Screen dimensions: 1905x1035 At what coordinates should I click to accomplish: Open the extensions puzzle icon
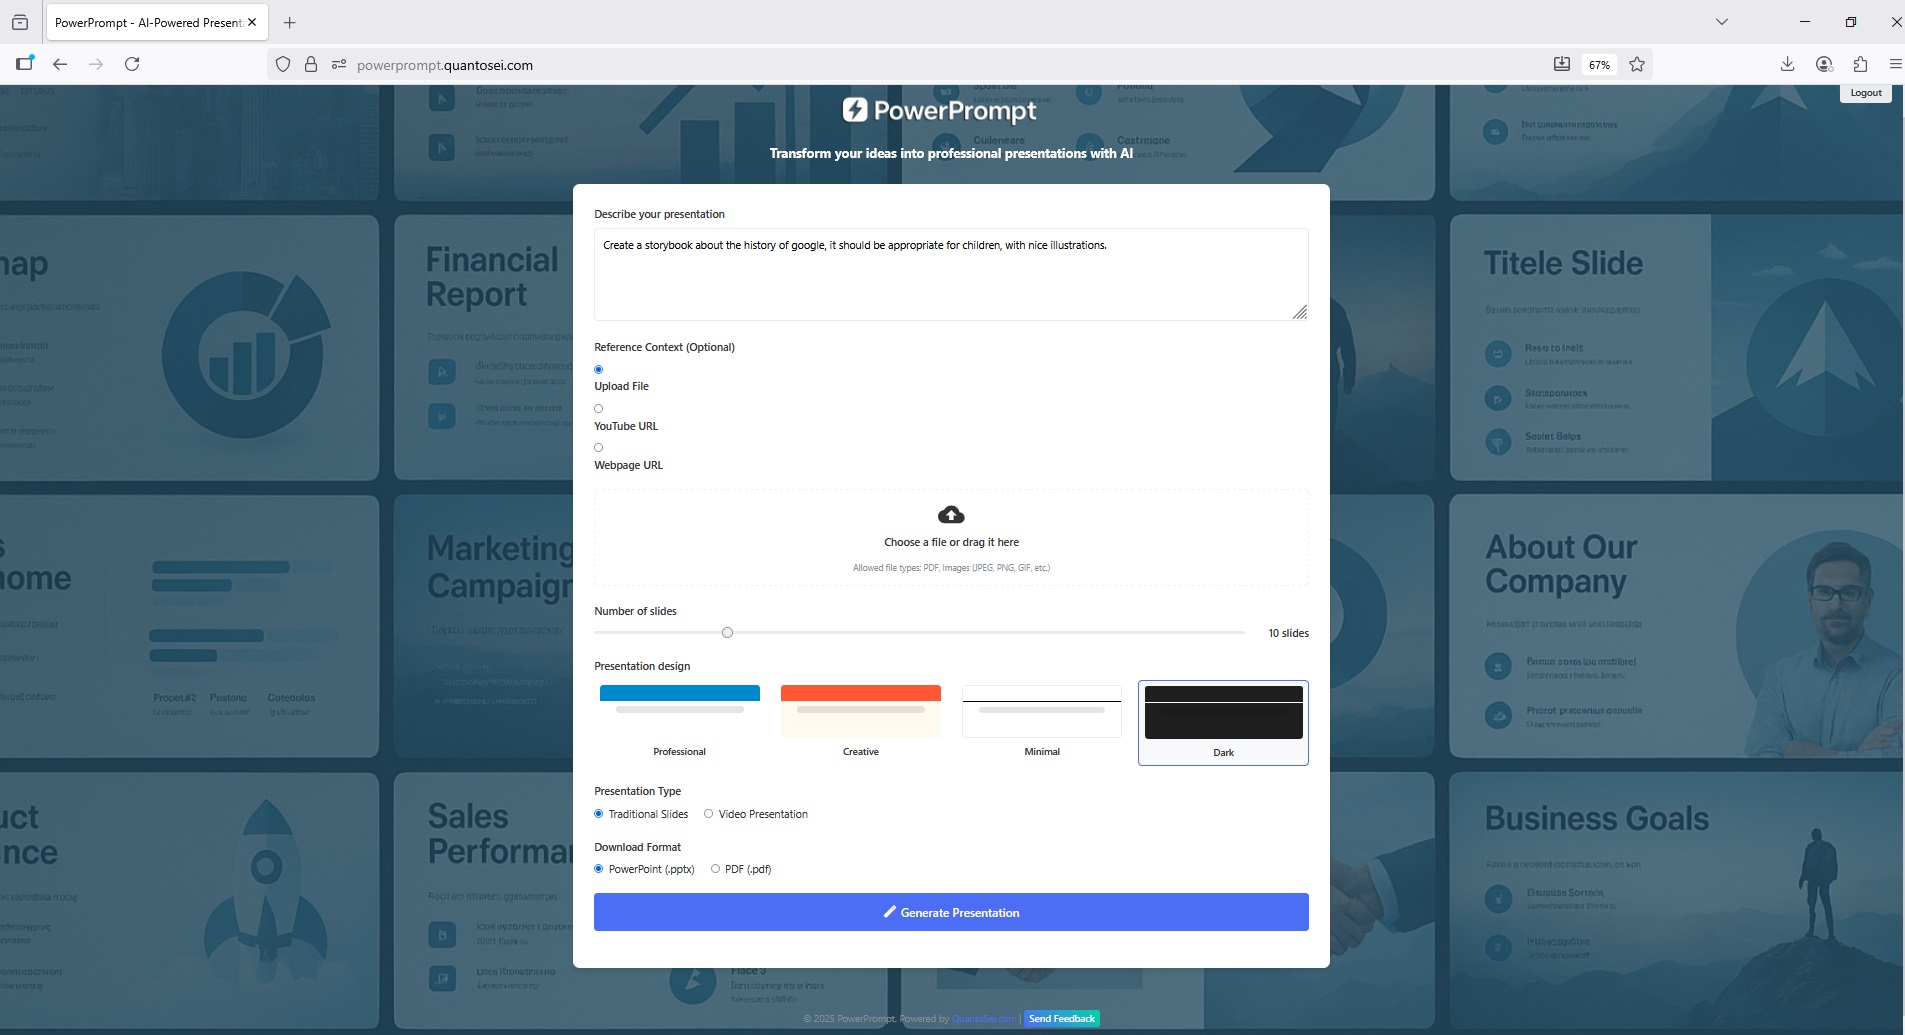[x=1860, y=64]
